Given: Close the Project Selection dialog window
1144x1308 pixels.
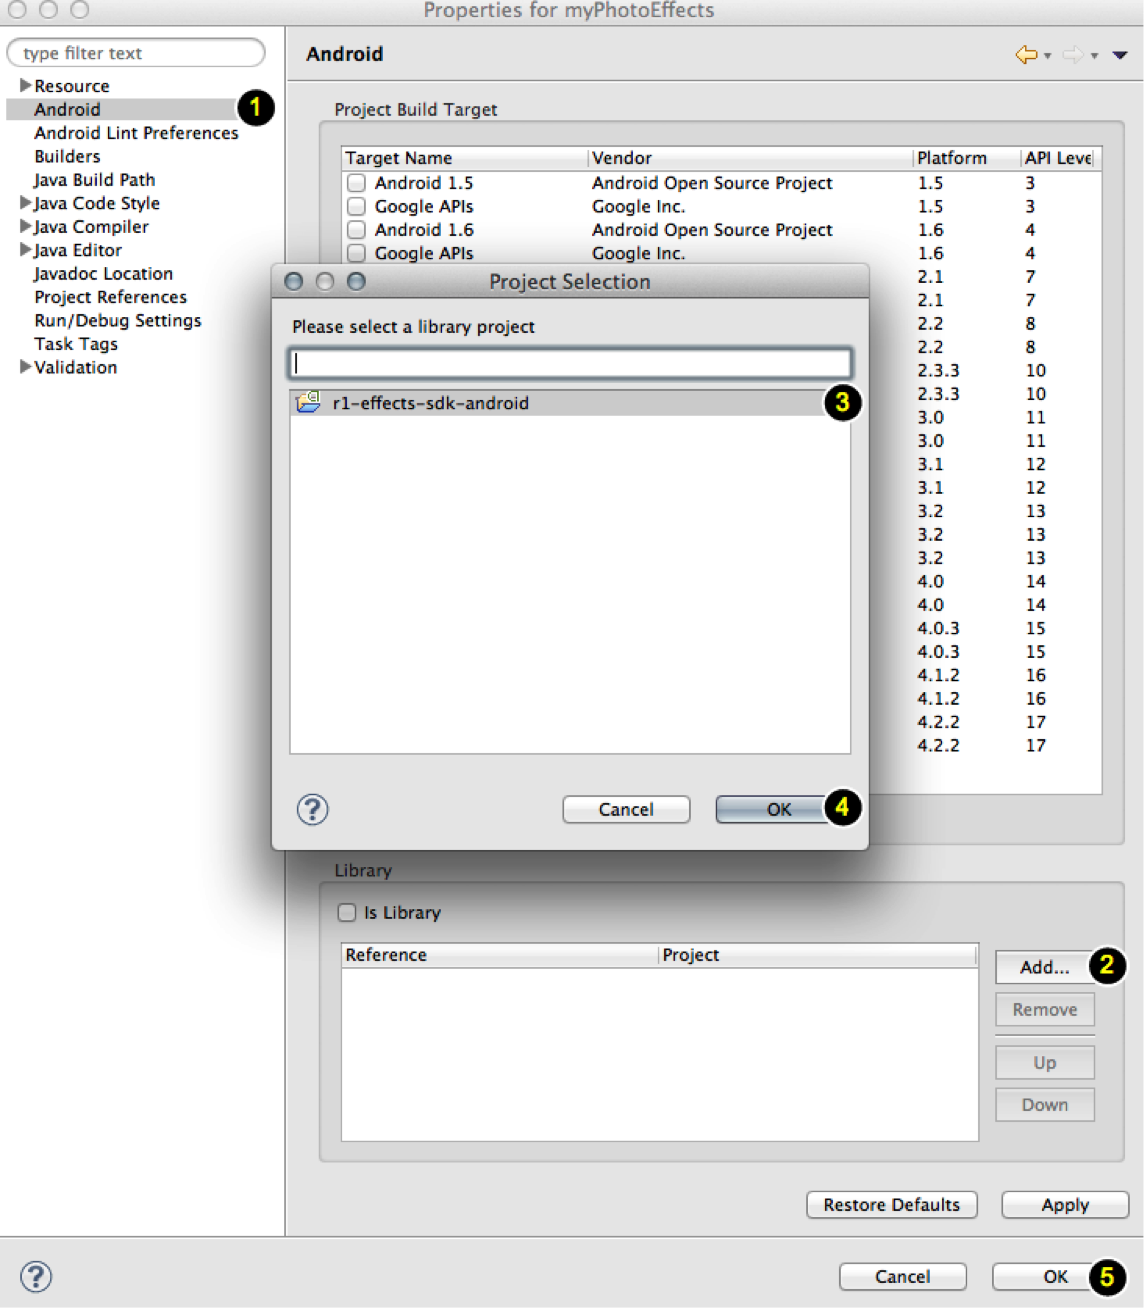Looking at the screenshot, I should 294,281.
